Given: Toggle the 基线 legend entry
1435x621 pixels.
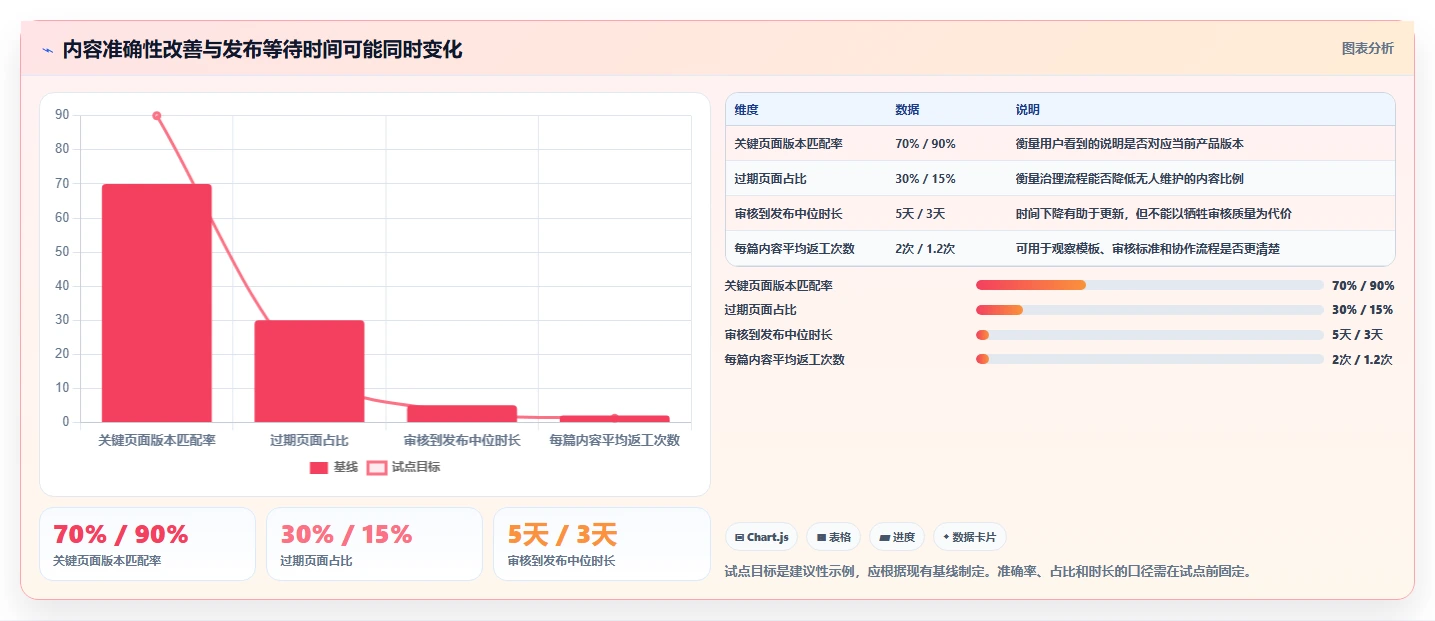Looking at the screenshot, I should coord(333,467).
